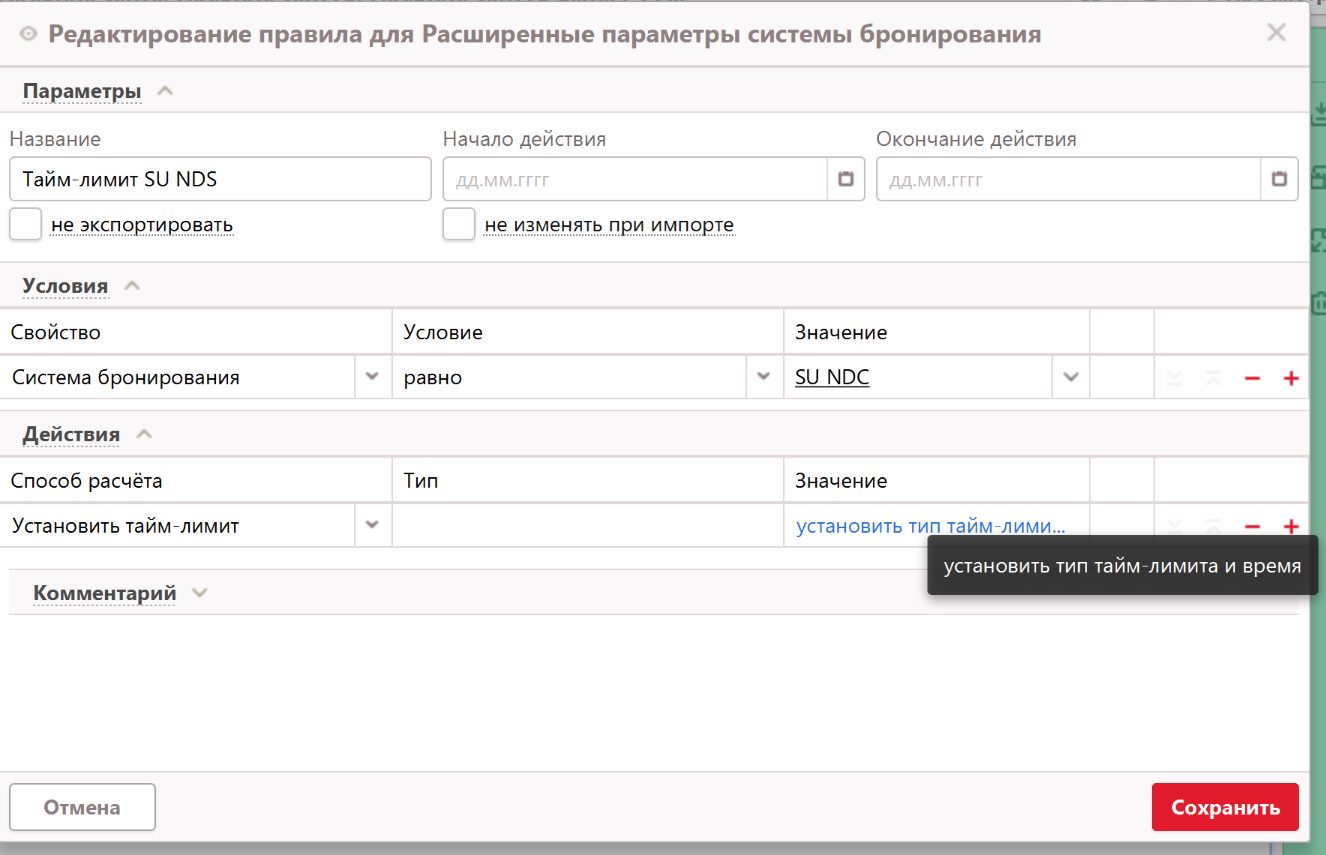Remove the Система бронирования condition with minus

1251,378
